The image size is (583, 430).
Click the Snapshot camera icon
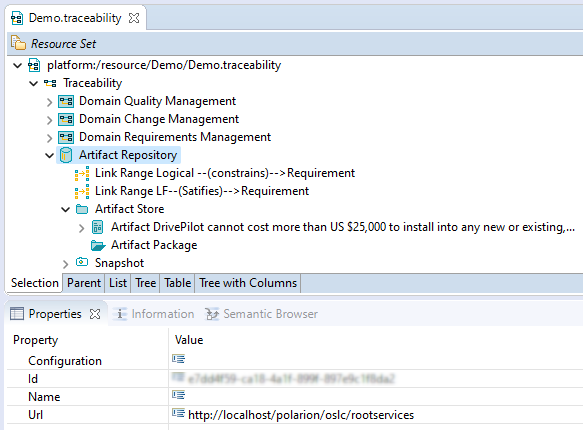[82, 262]
